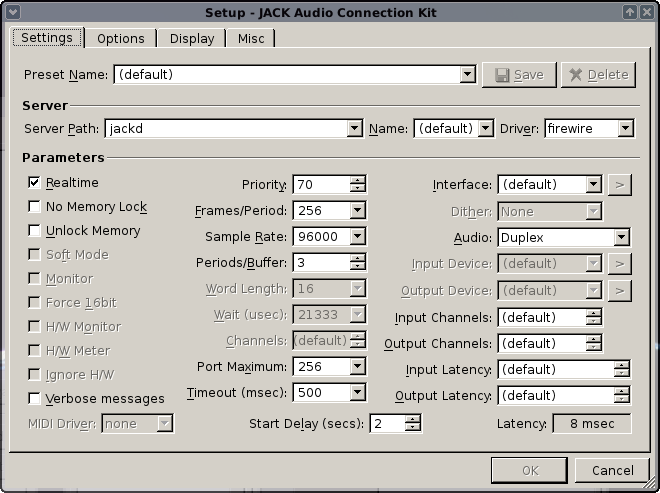This screenshot has height=493, width=660.
Task: Switch to the Settings tab
Action: (47, 38)
